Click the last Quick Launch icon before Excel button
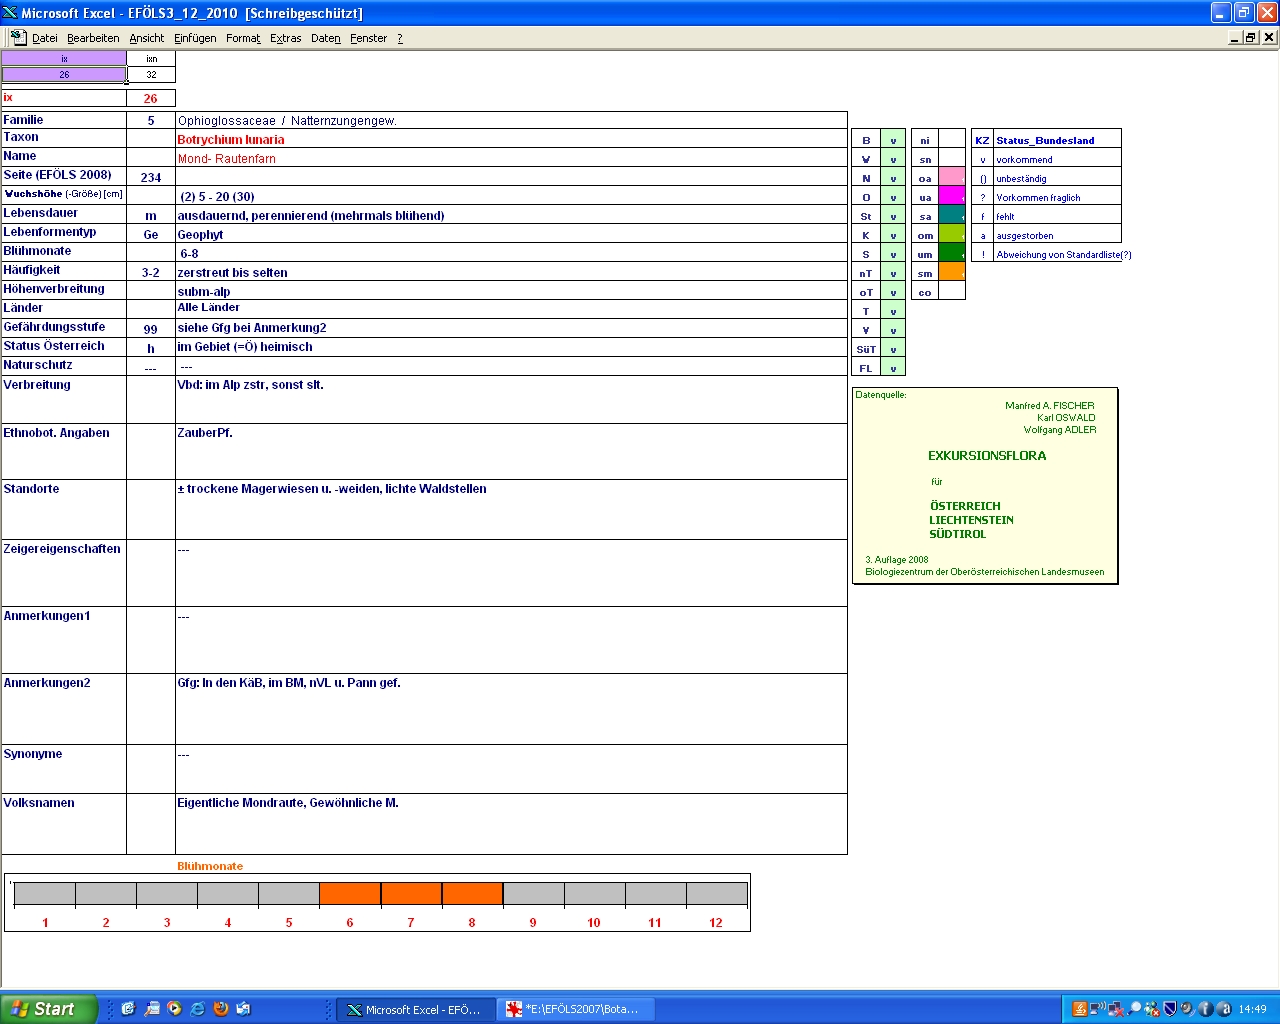The width and height of the screenshot is (1280, 1024). 244,1009
